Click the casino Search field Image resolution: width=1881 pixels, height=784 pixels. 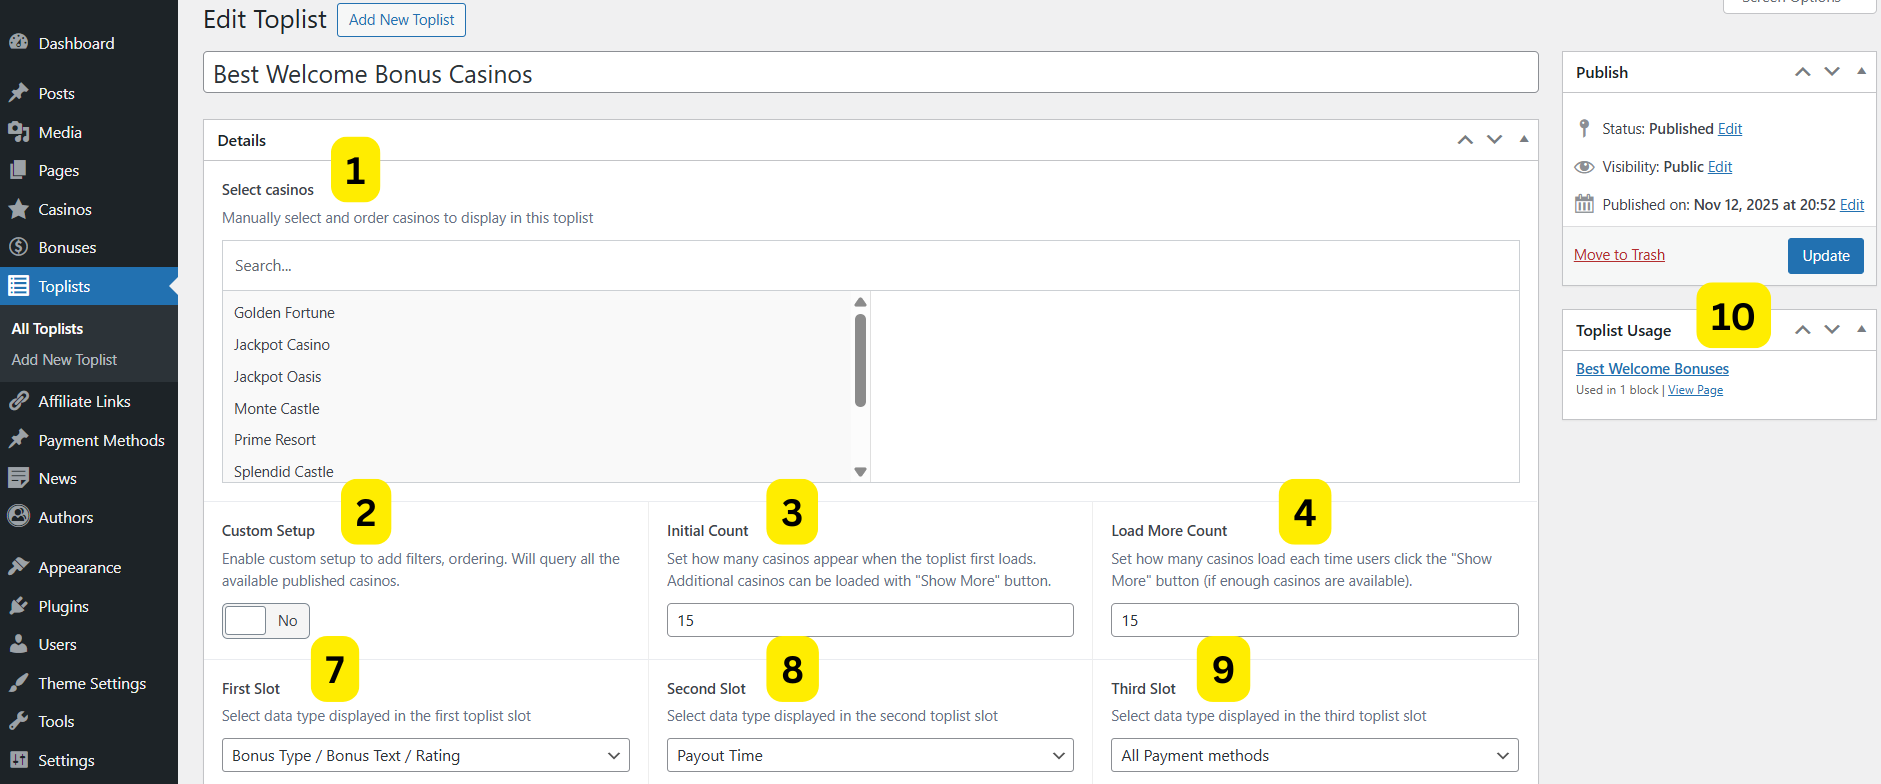click(870, 266)
